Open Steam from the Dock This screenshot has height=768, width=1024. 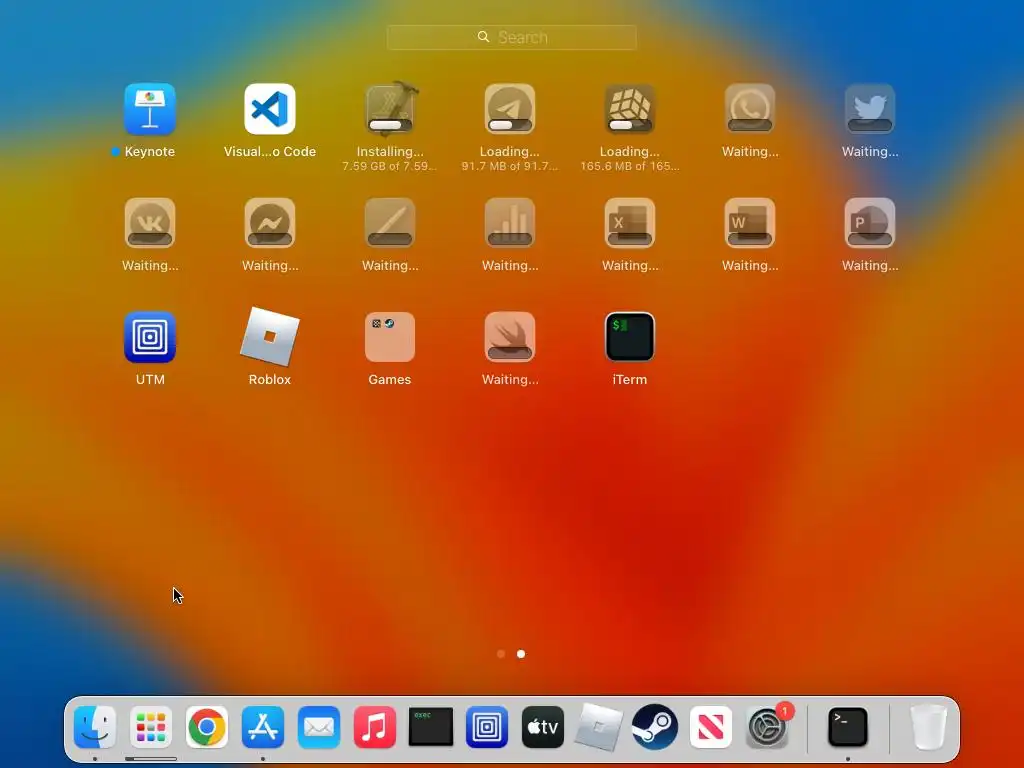(655, 727)
